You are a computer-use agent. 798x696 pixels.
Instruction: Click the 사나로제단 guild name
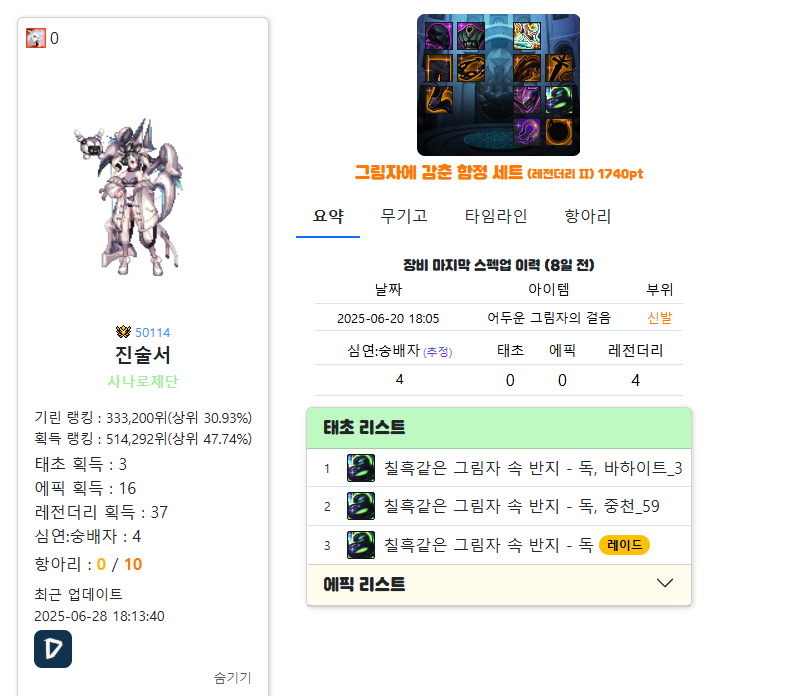tap(142, 381)
